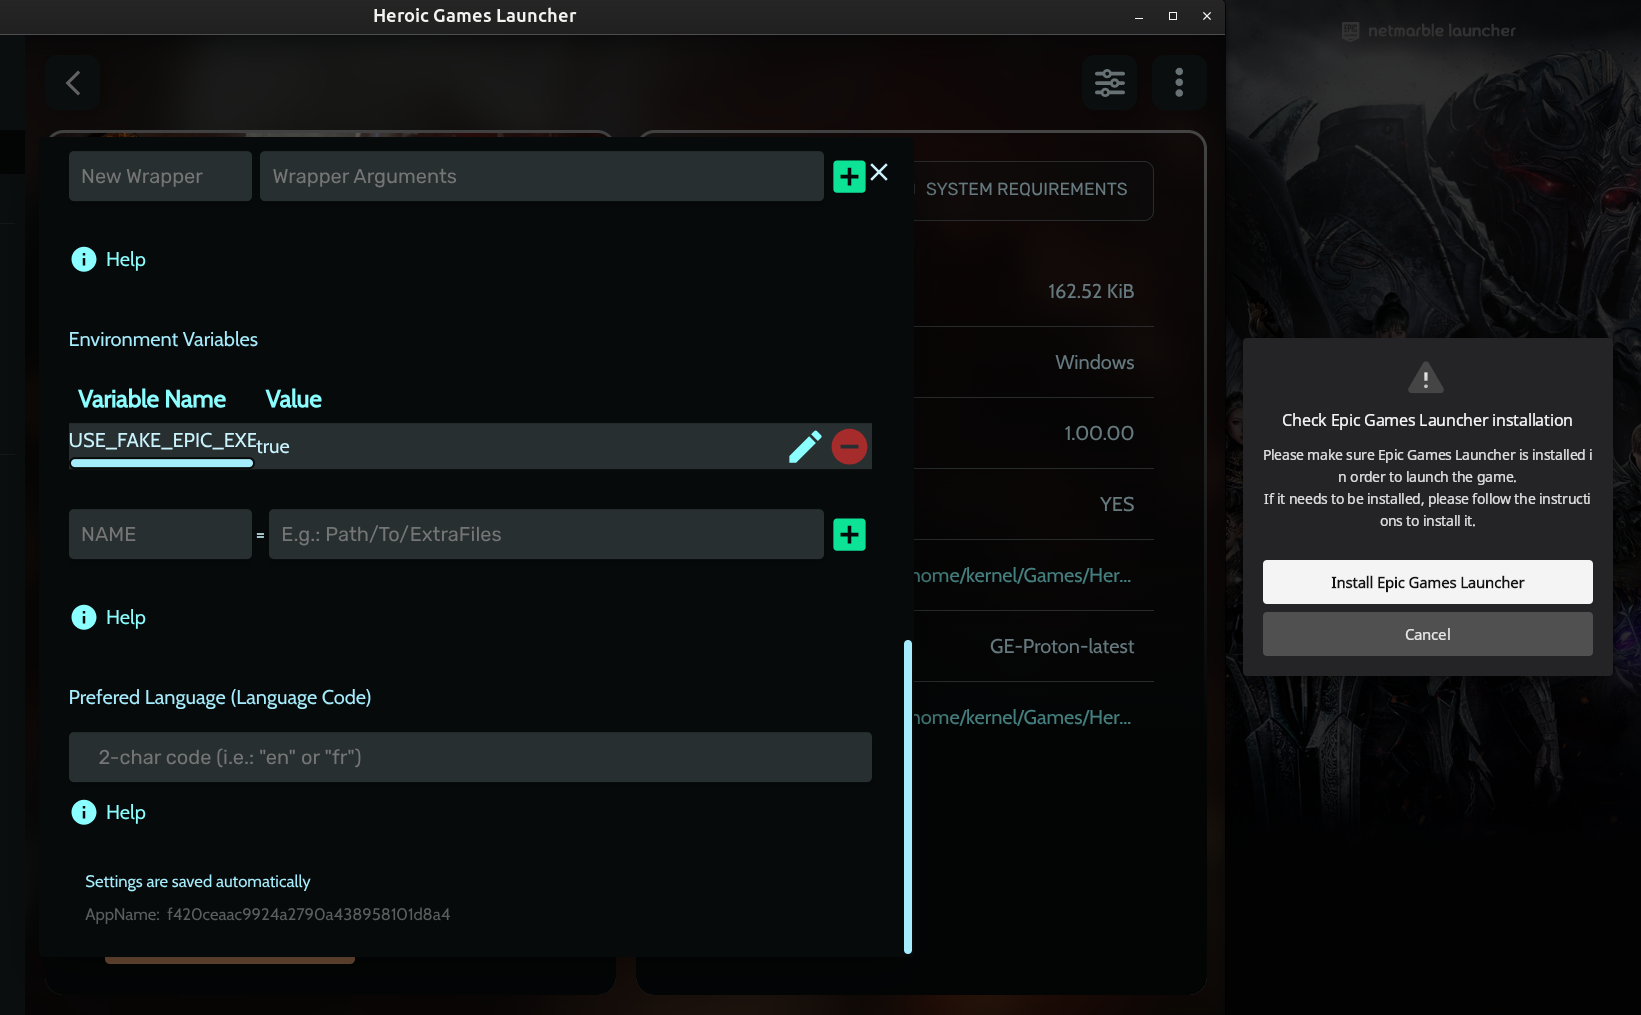This screenshot has height=1015, width=1641.
Task: Click the Environment Variables heading
Action: click(x=163, y=340)
